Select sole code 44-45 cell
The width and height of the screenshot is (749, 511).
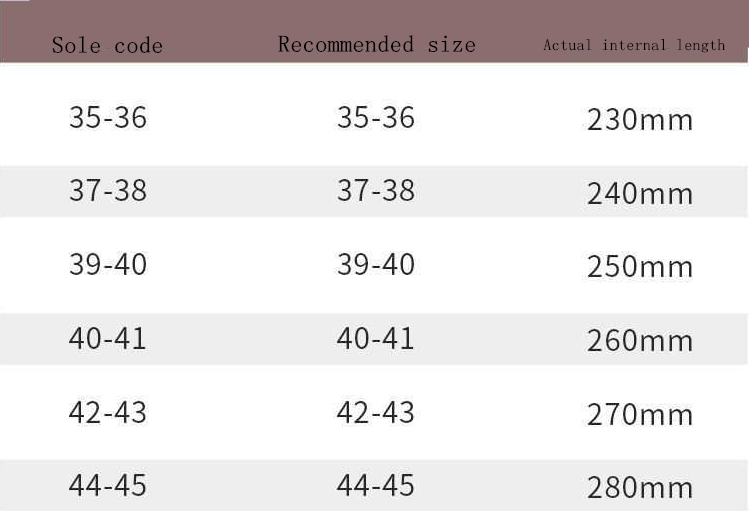pos(107,485)
